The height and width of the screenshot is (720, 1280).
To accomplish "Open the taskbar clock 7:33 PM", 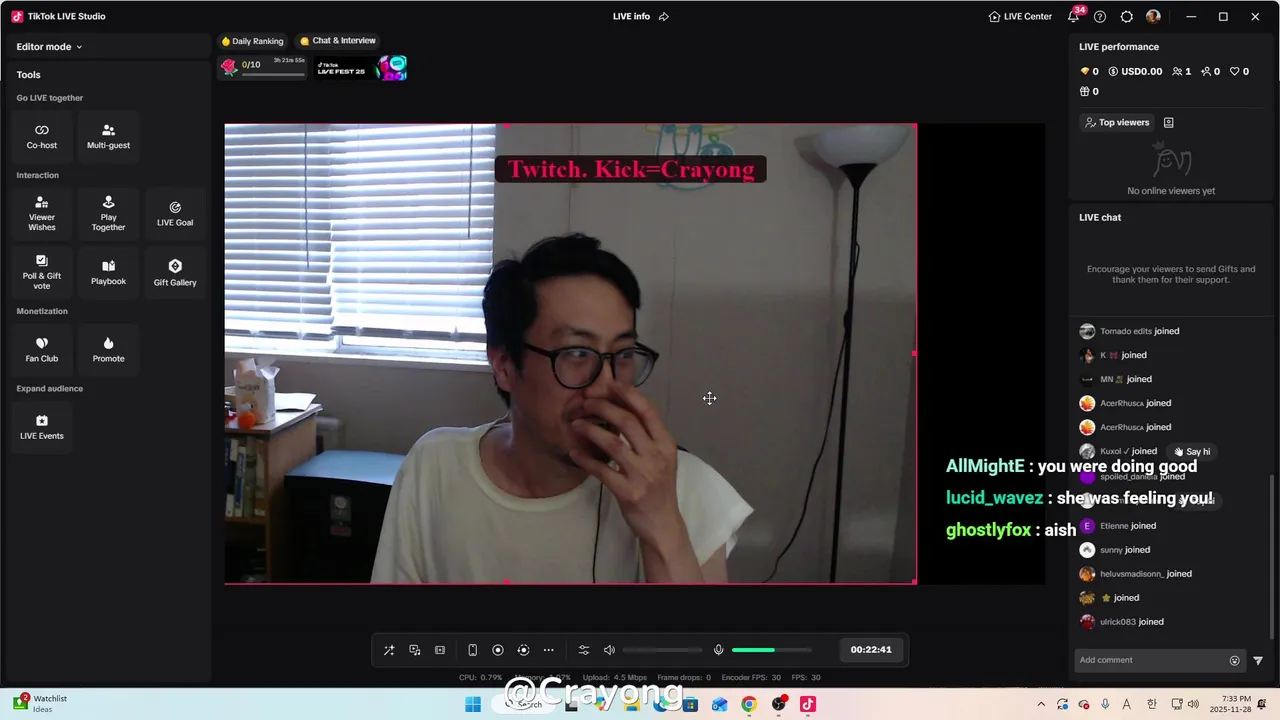I will pyautogui.click(x=1230, y=704).
